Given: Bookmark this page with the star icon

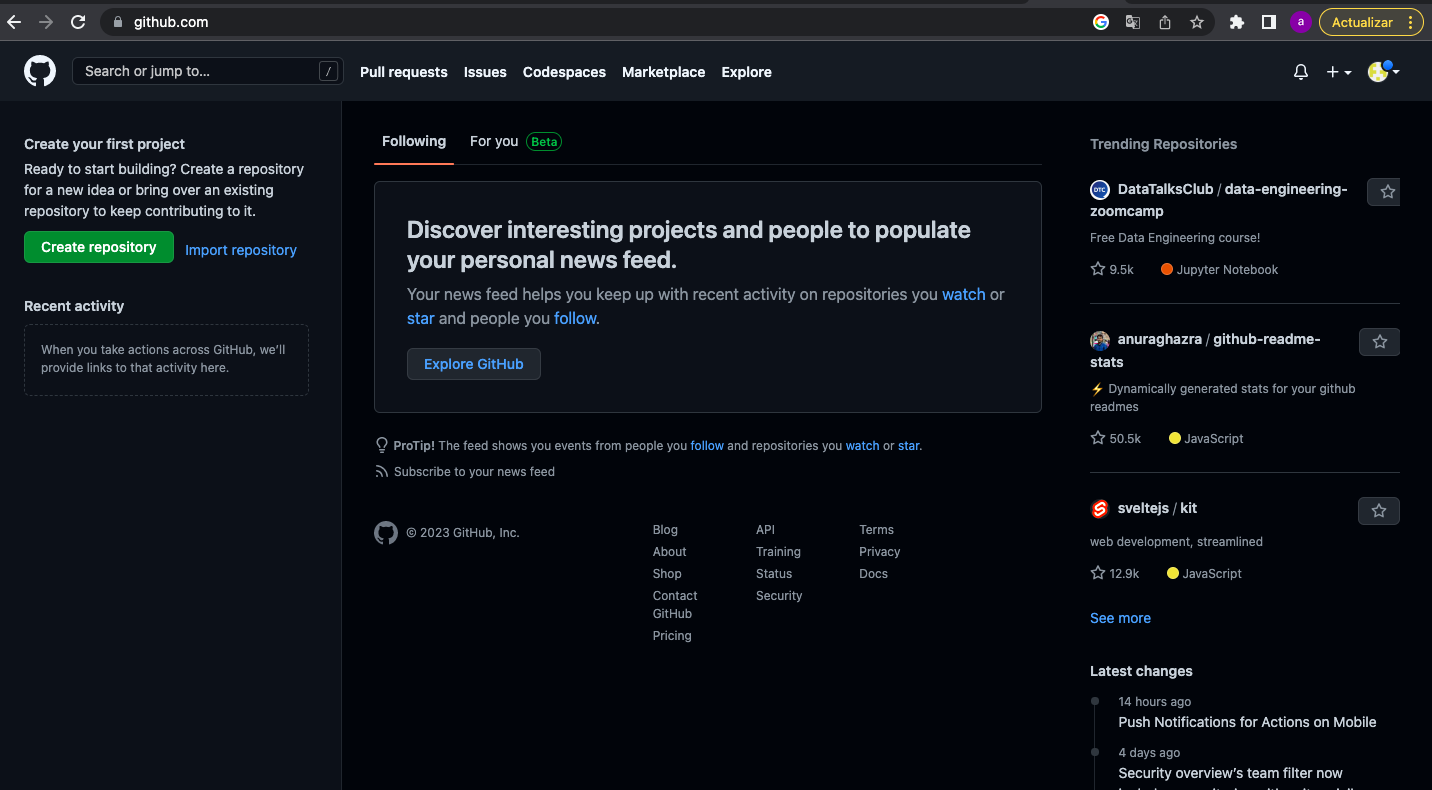Looking at the screenshot, I should (x=1196, y=22).
